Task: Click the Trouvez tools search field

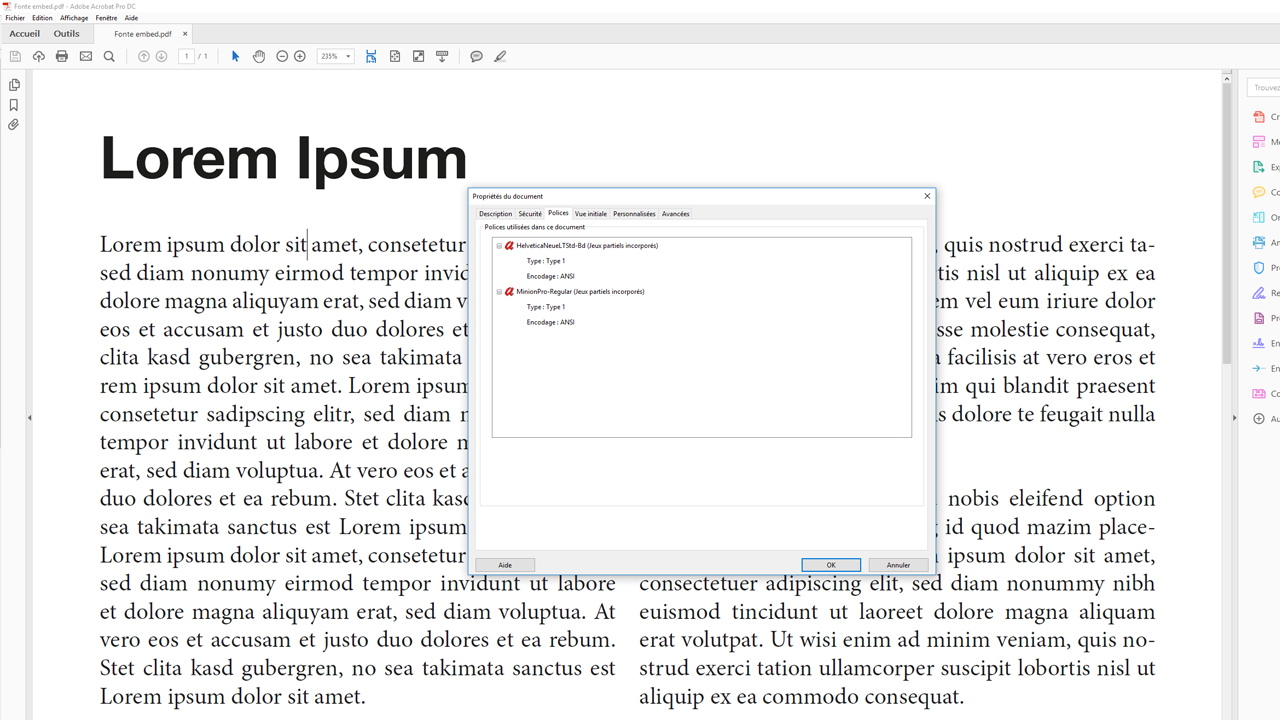Action: point(1264,88)
